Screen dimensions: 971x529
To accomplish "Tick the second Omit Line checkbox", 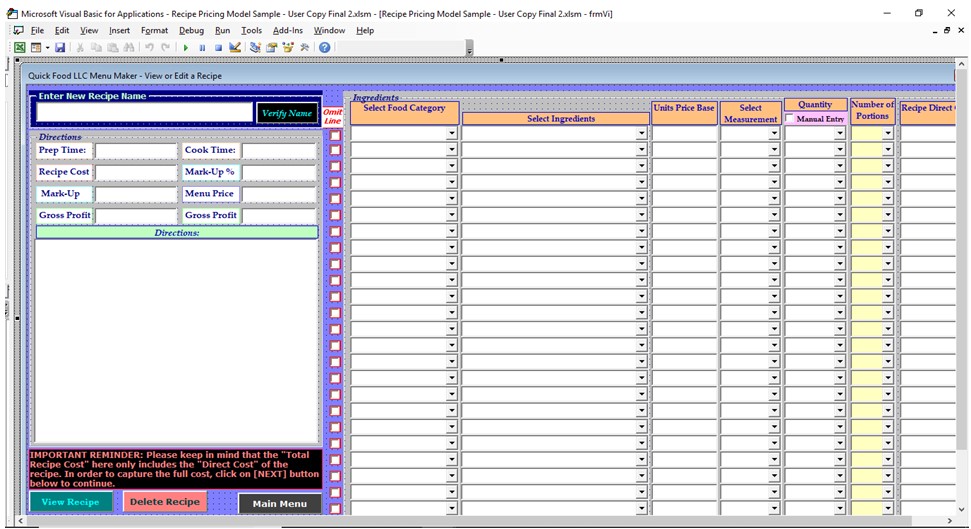I will point(335,151).
